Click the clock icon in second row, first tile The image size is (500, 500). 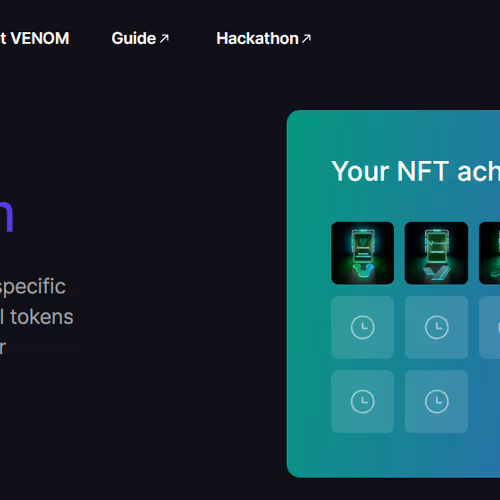(x=363, y=327)
